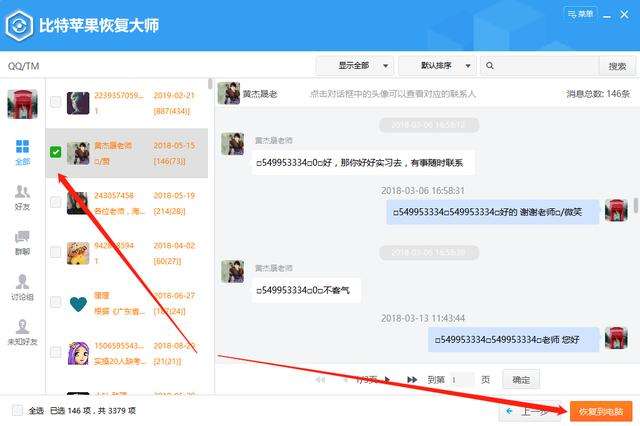Click the chat pane scrollbar thumb
This screenshot has width=640, height=426.
pyautogui.click(x=636, y=205)
